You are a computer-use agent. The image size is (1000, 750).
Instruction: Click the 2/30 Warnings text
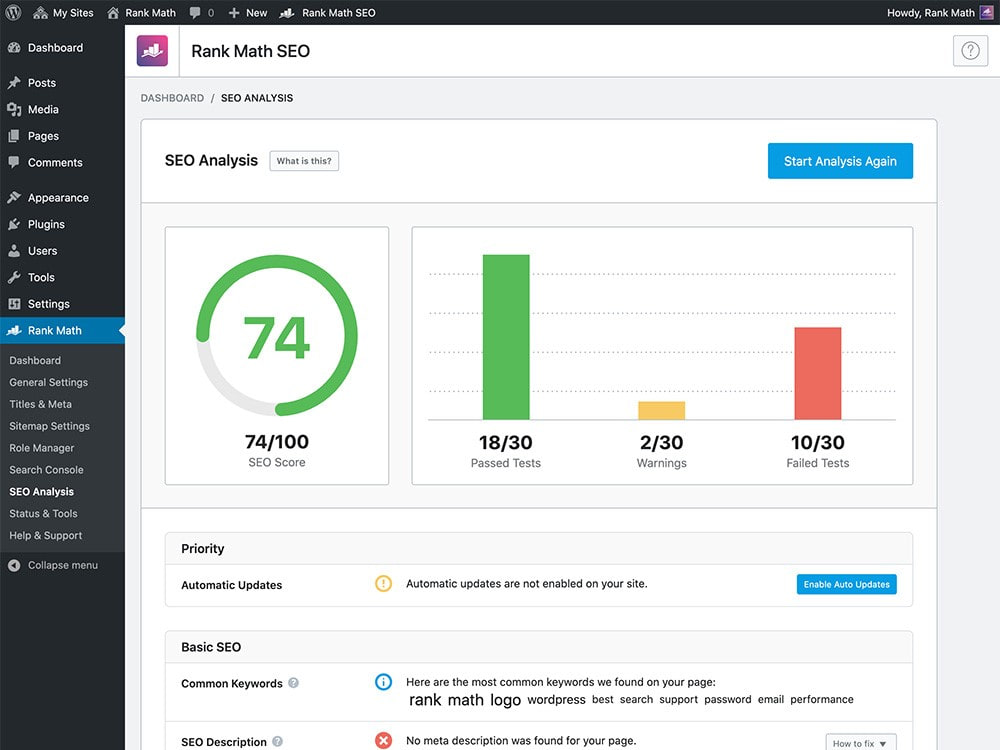coord(661,452)
